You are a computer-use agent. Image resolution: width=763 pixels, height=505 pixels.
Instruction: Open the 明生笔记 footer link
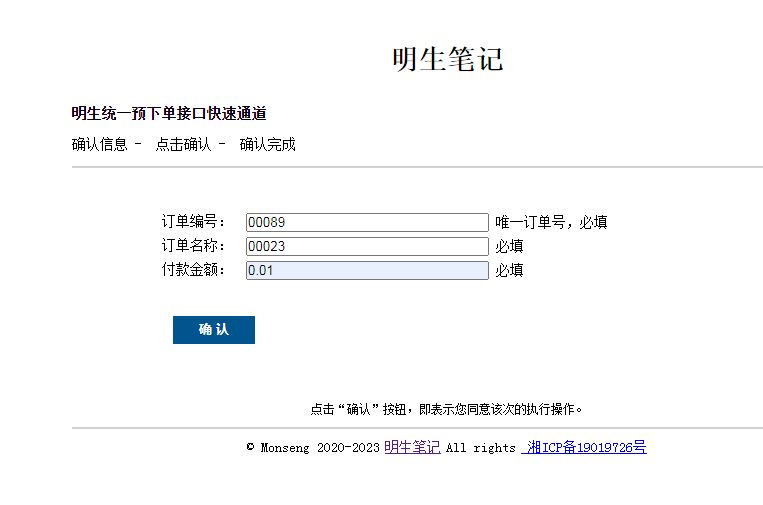[412, 447]
